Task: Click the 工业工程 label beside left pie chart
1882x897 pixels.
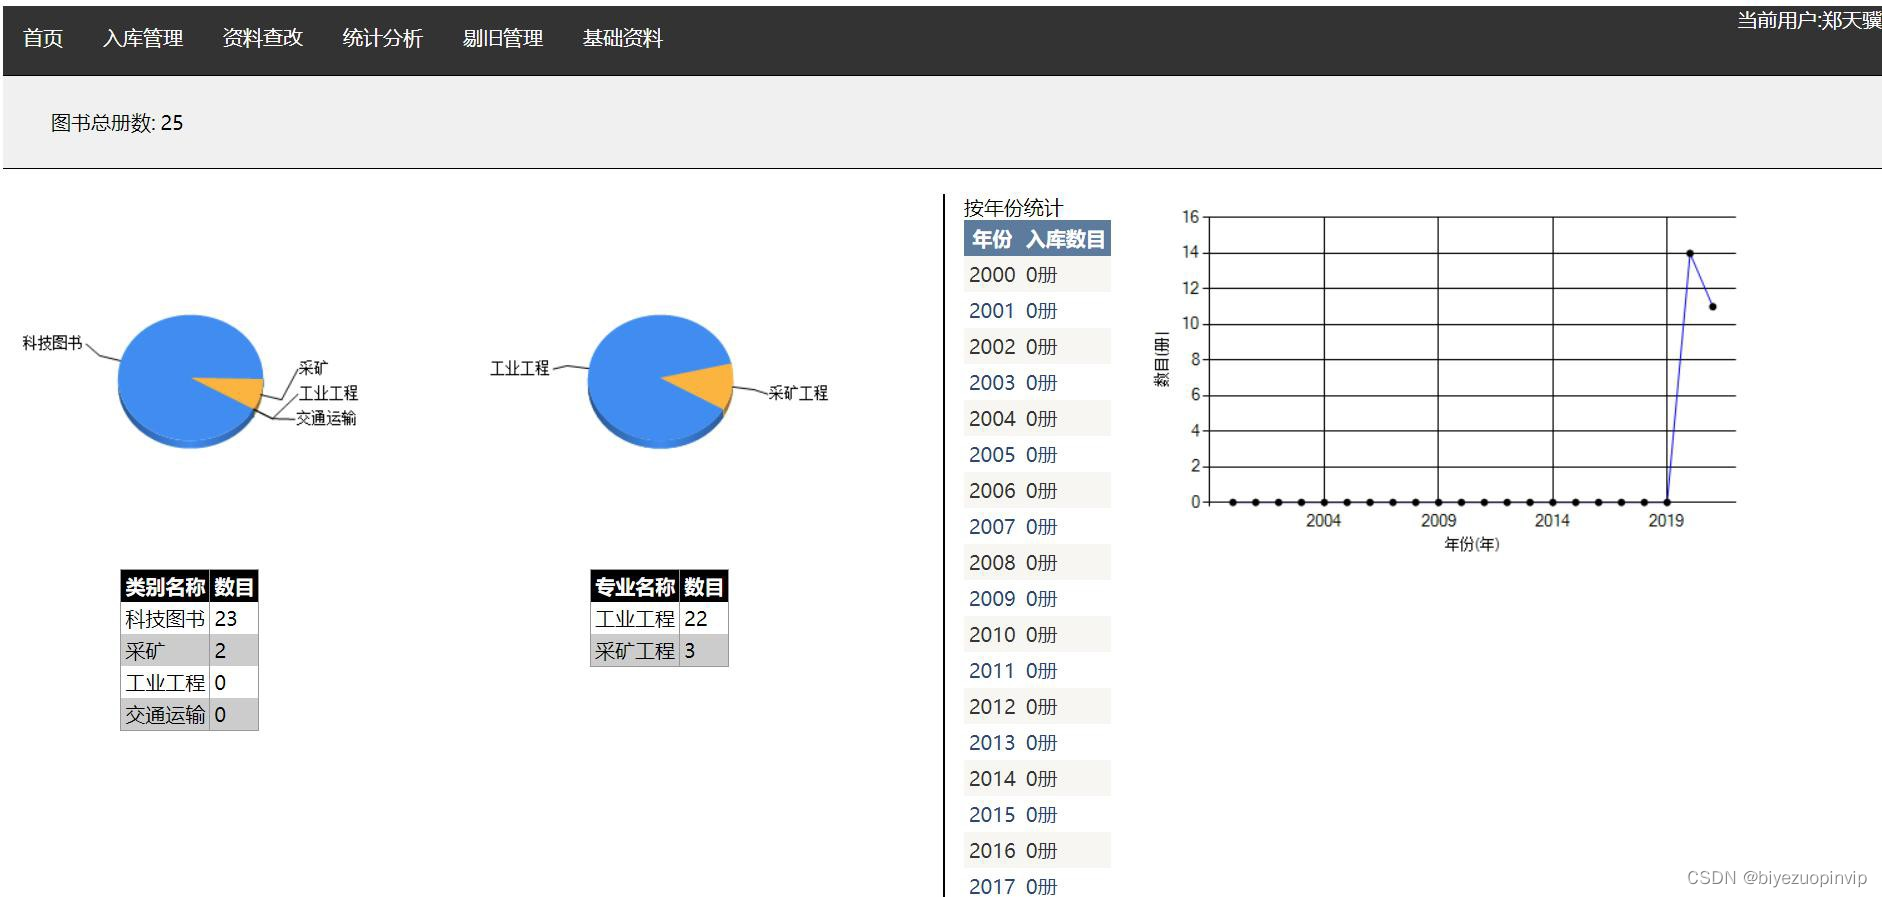Action: coord(328,393)
